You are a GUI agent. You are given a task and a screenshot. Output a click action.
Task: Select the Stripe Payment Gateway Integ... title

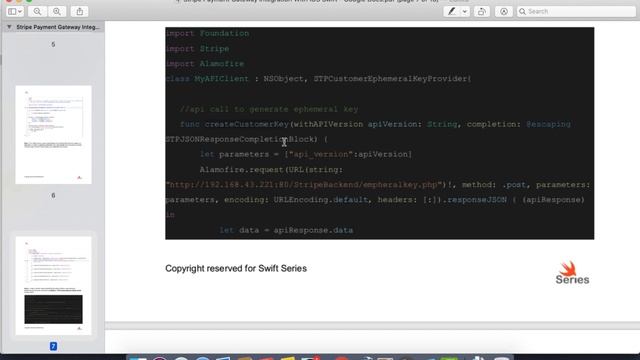(58, 27)
